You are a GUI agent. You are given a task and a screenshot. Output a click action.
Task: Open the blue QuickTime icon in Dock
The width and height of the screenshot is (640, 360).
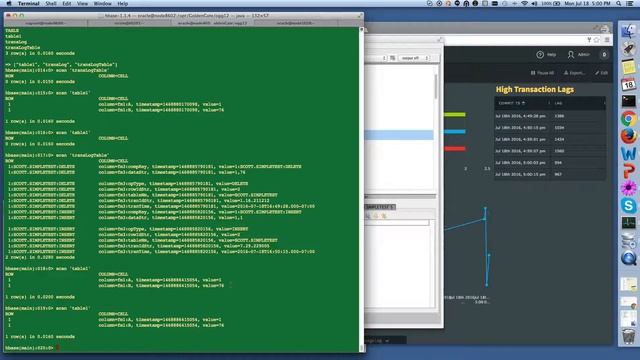(x=629, y=258)
